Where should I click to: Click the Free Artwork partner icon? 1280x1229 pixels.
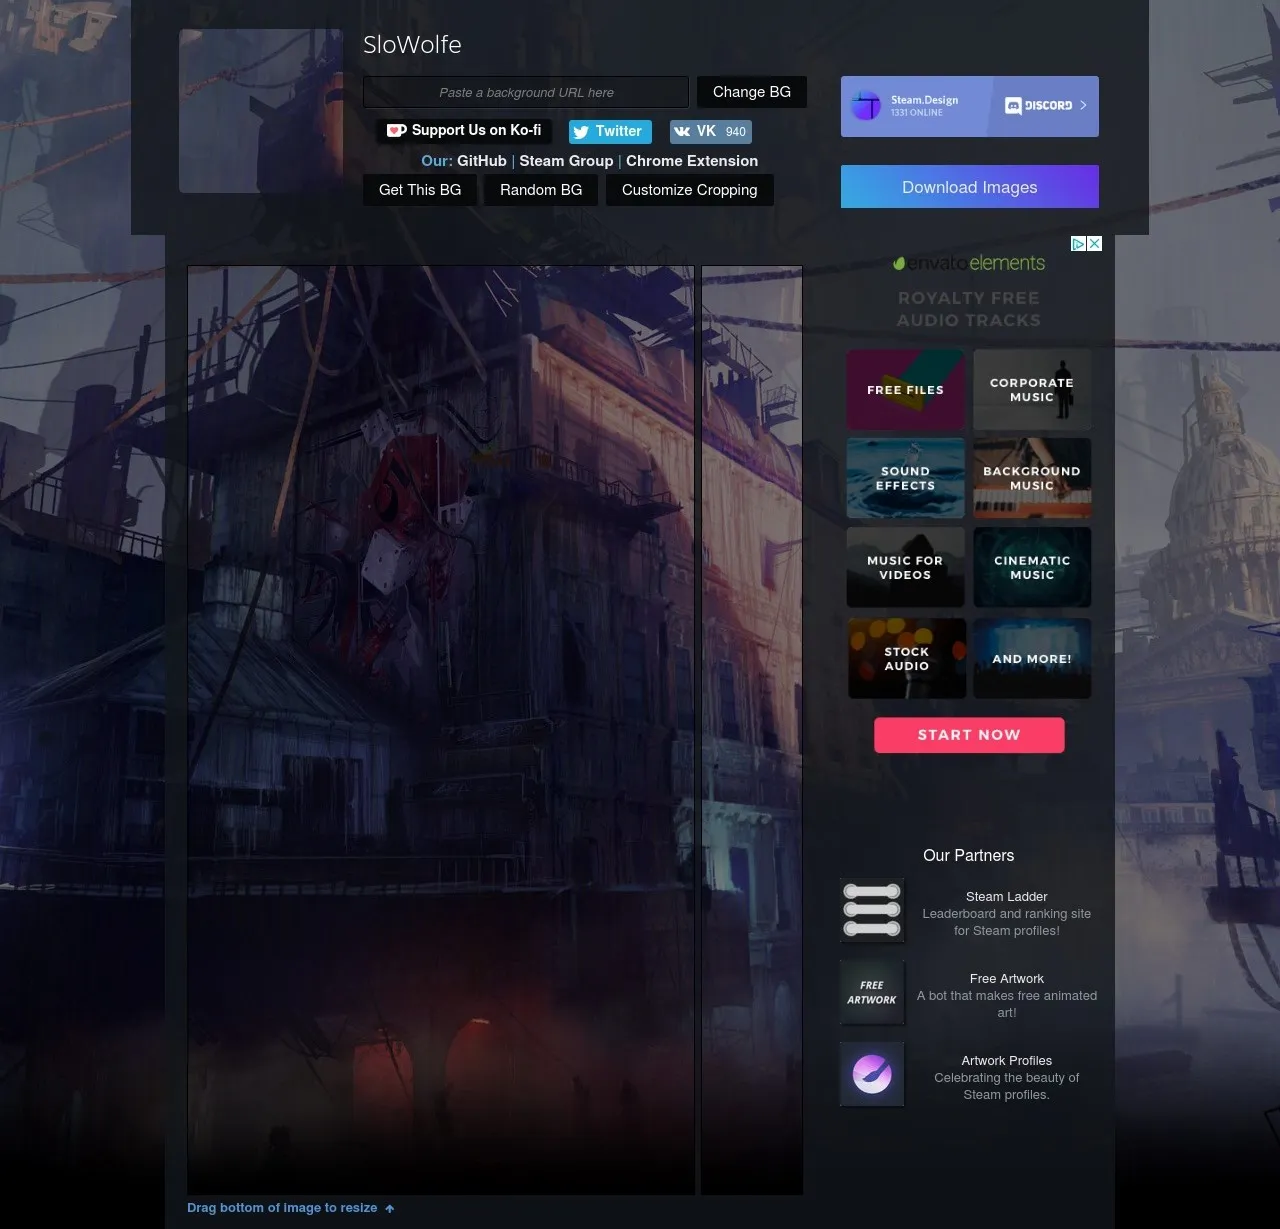(x=872, y=992)
